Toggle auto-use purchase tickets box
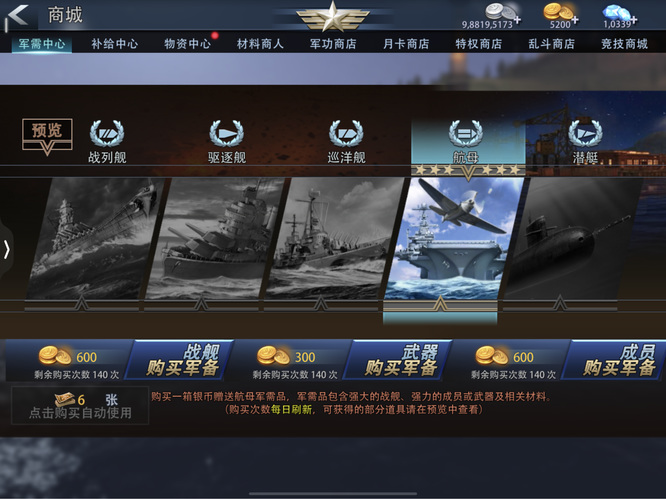Screen dimensions: 666x499 [80, 405]
